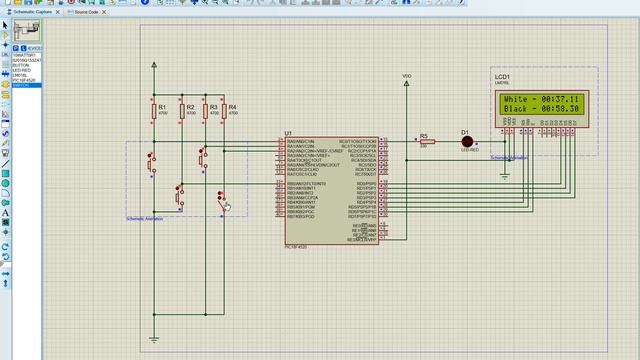Click the D1 LED-RED component
This screenshot has width=640, height=360.
[x=467, y=142]
